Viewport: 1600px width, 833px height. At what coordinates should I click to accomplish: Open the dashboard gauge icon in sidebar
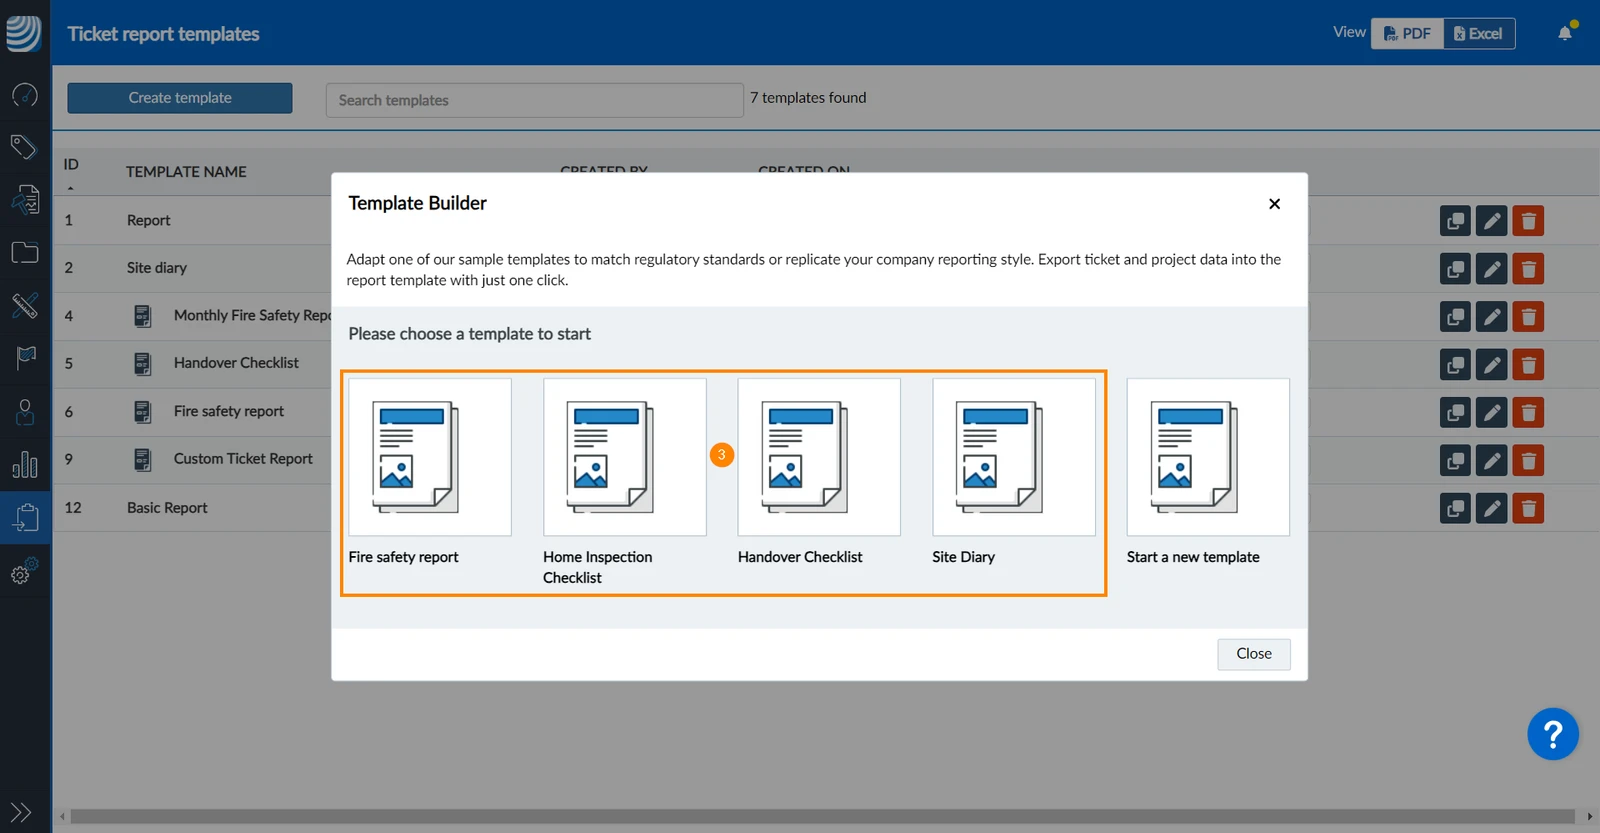[25, 95]
